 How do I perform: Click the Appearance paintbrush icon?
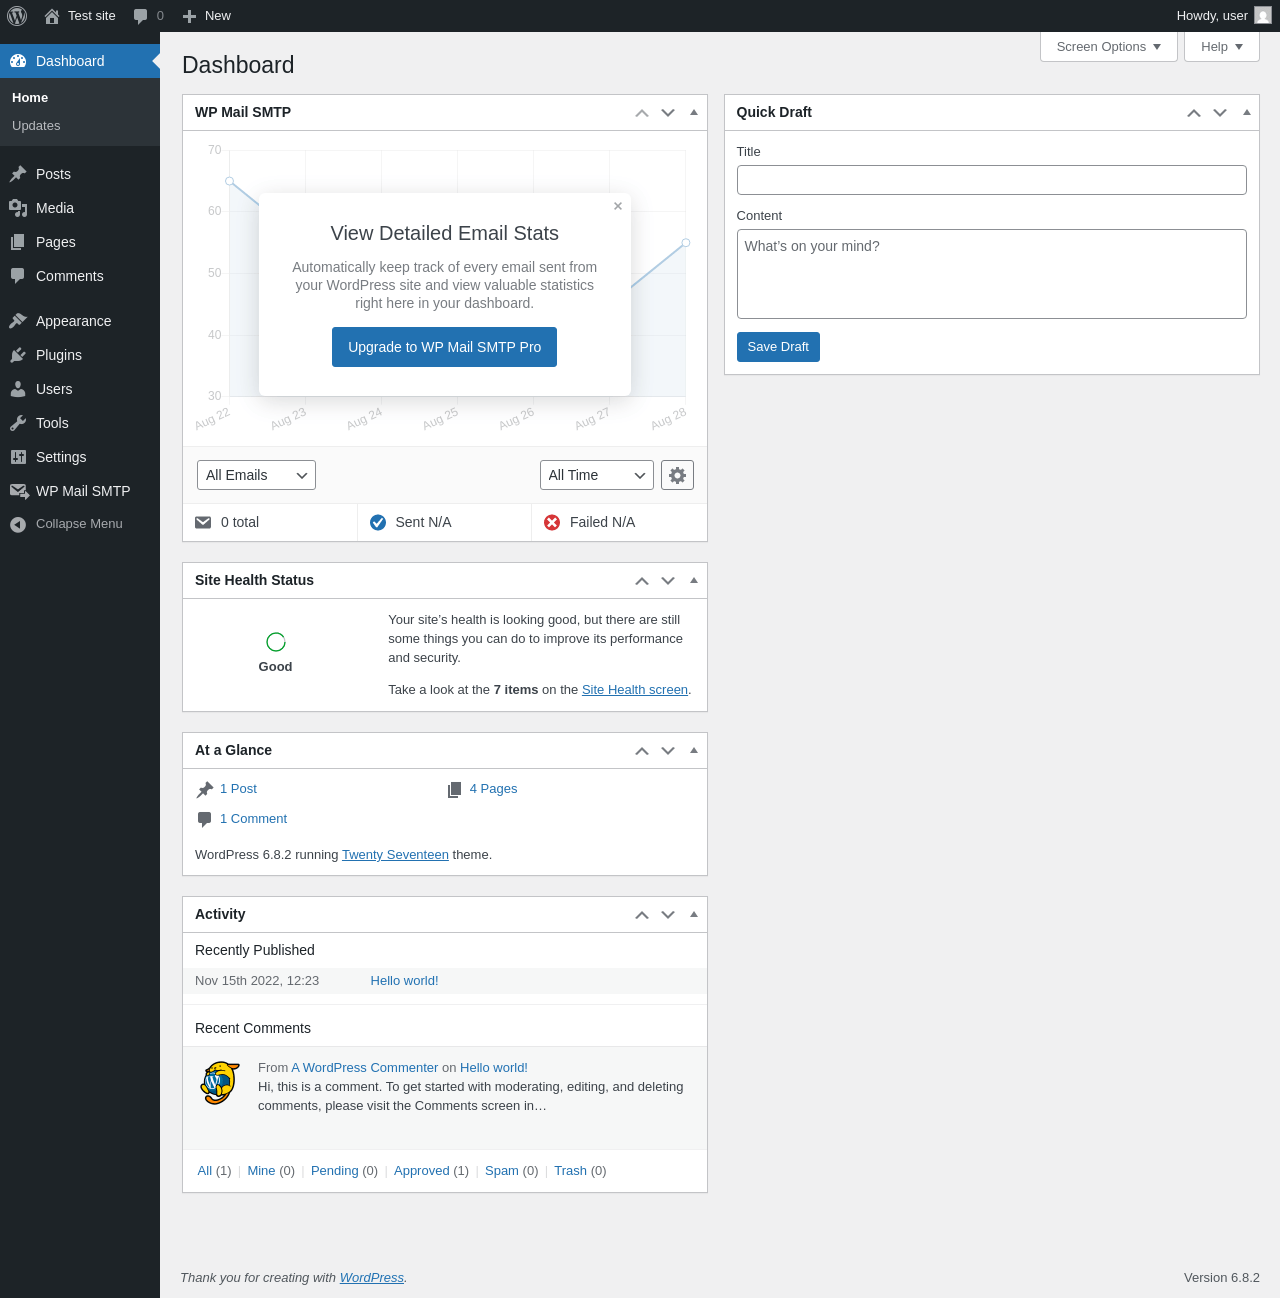click(18, 321)
